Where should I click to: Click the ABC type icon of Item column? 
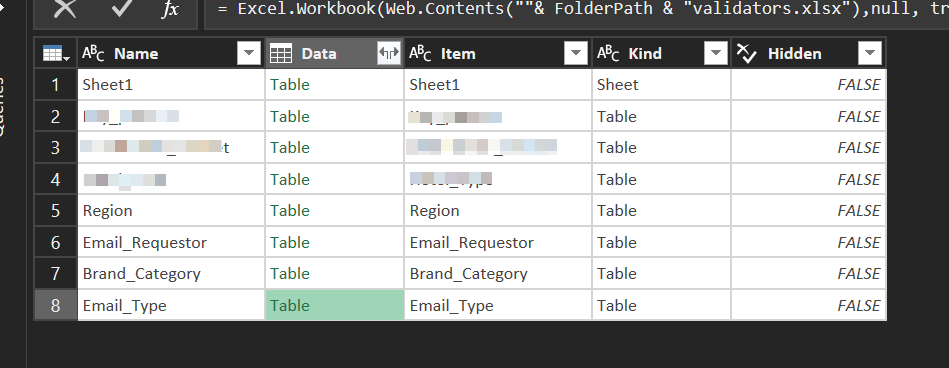point(420,53)
